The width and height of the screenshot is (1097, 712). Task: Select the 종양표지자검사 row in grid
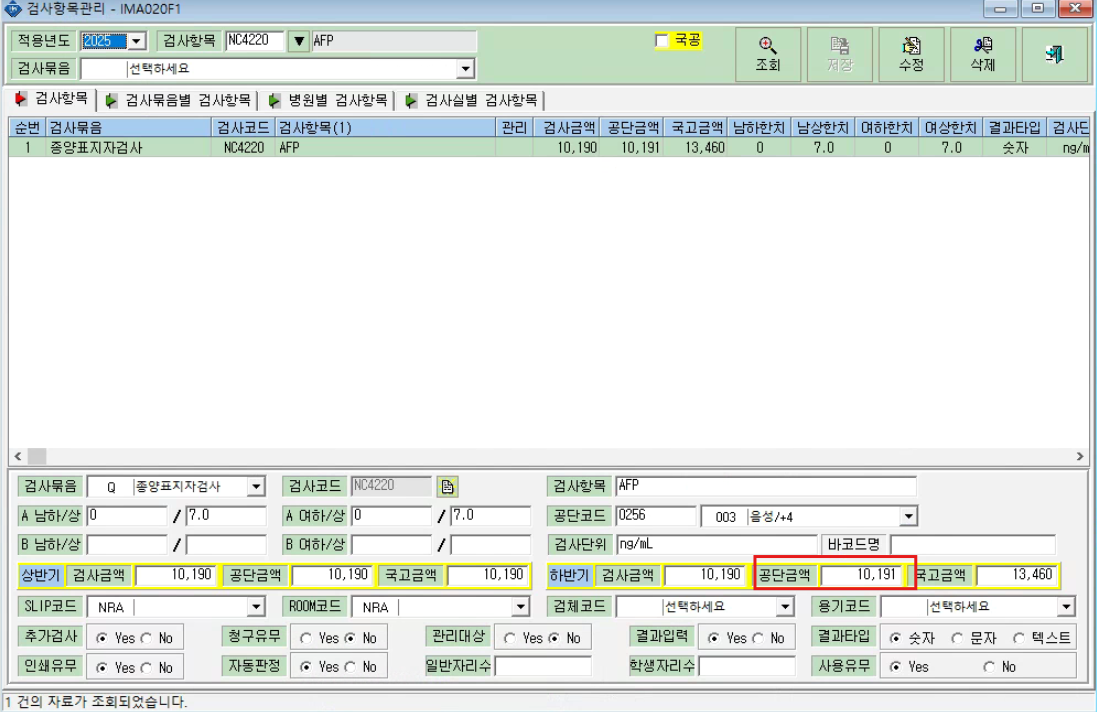coord(548,148)
